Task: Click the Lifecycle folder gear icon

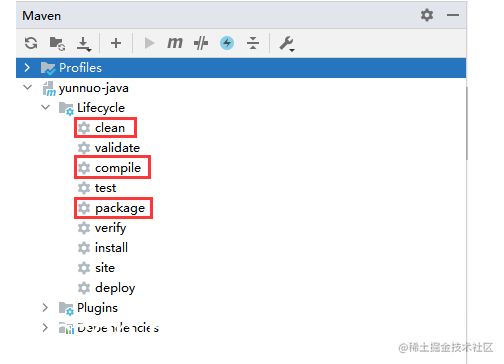Action: pyautogui.click(x=66, y=109)
